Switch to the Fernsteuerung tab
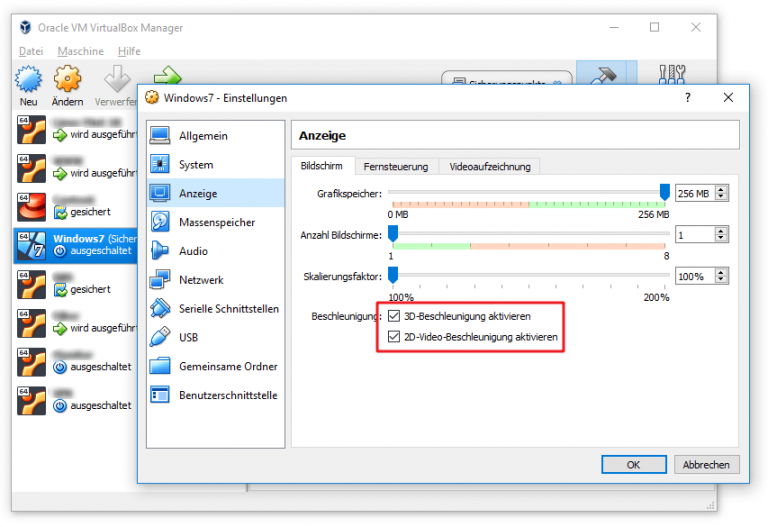 [x=396, y=167]
